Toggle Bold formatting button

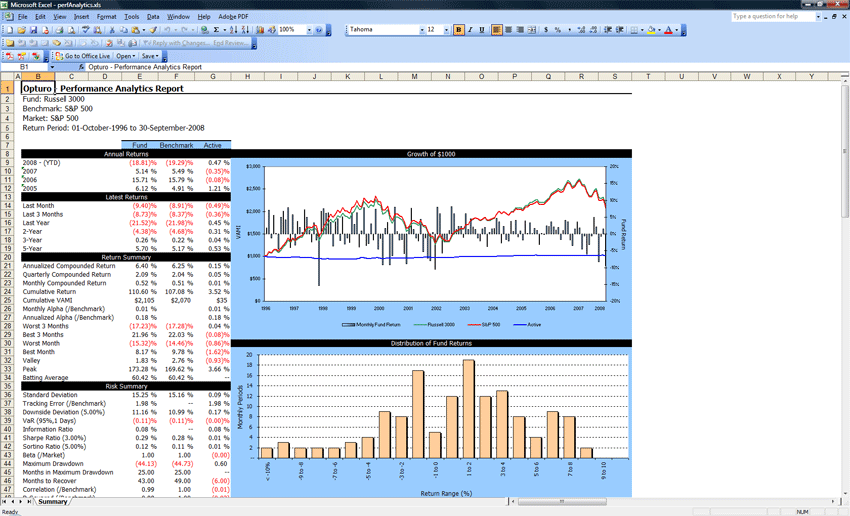pyautogui.click(x=458, y=30)
